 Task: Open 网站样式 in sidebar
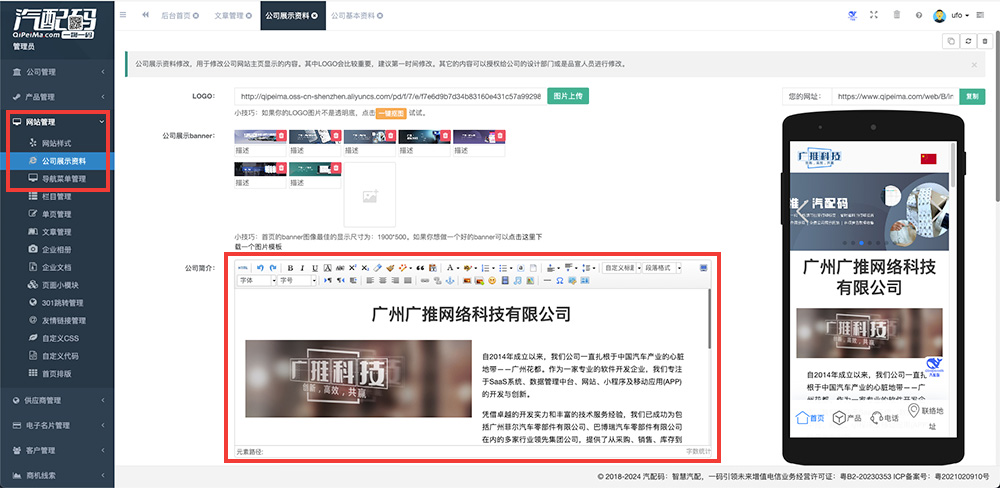55,143
